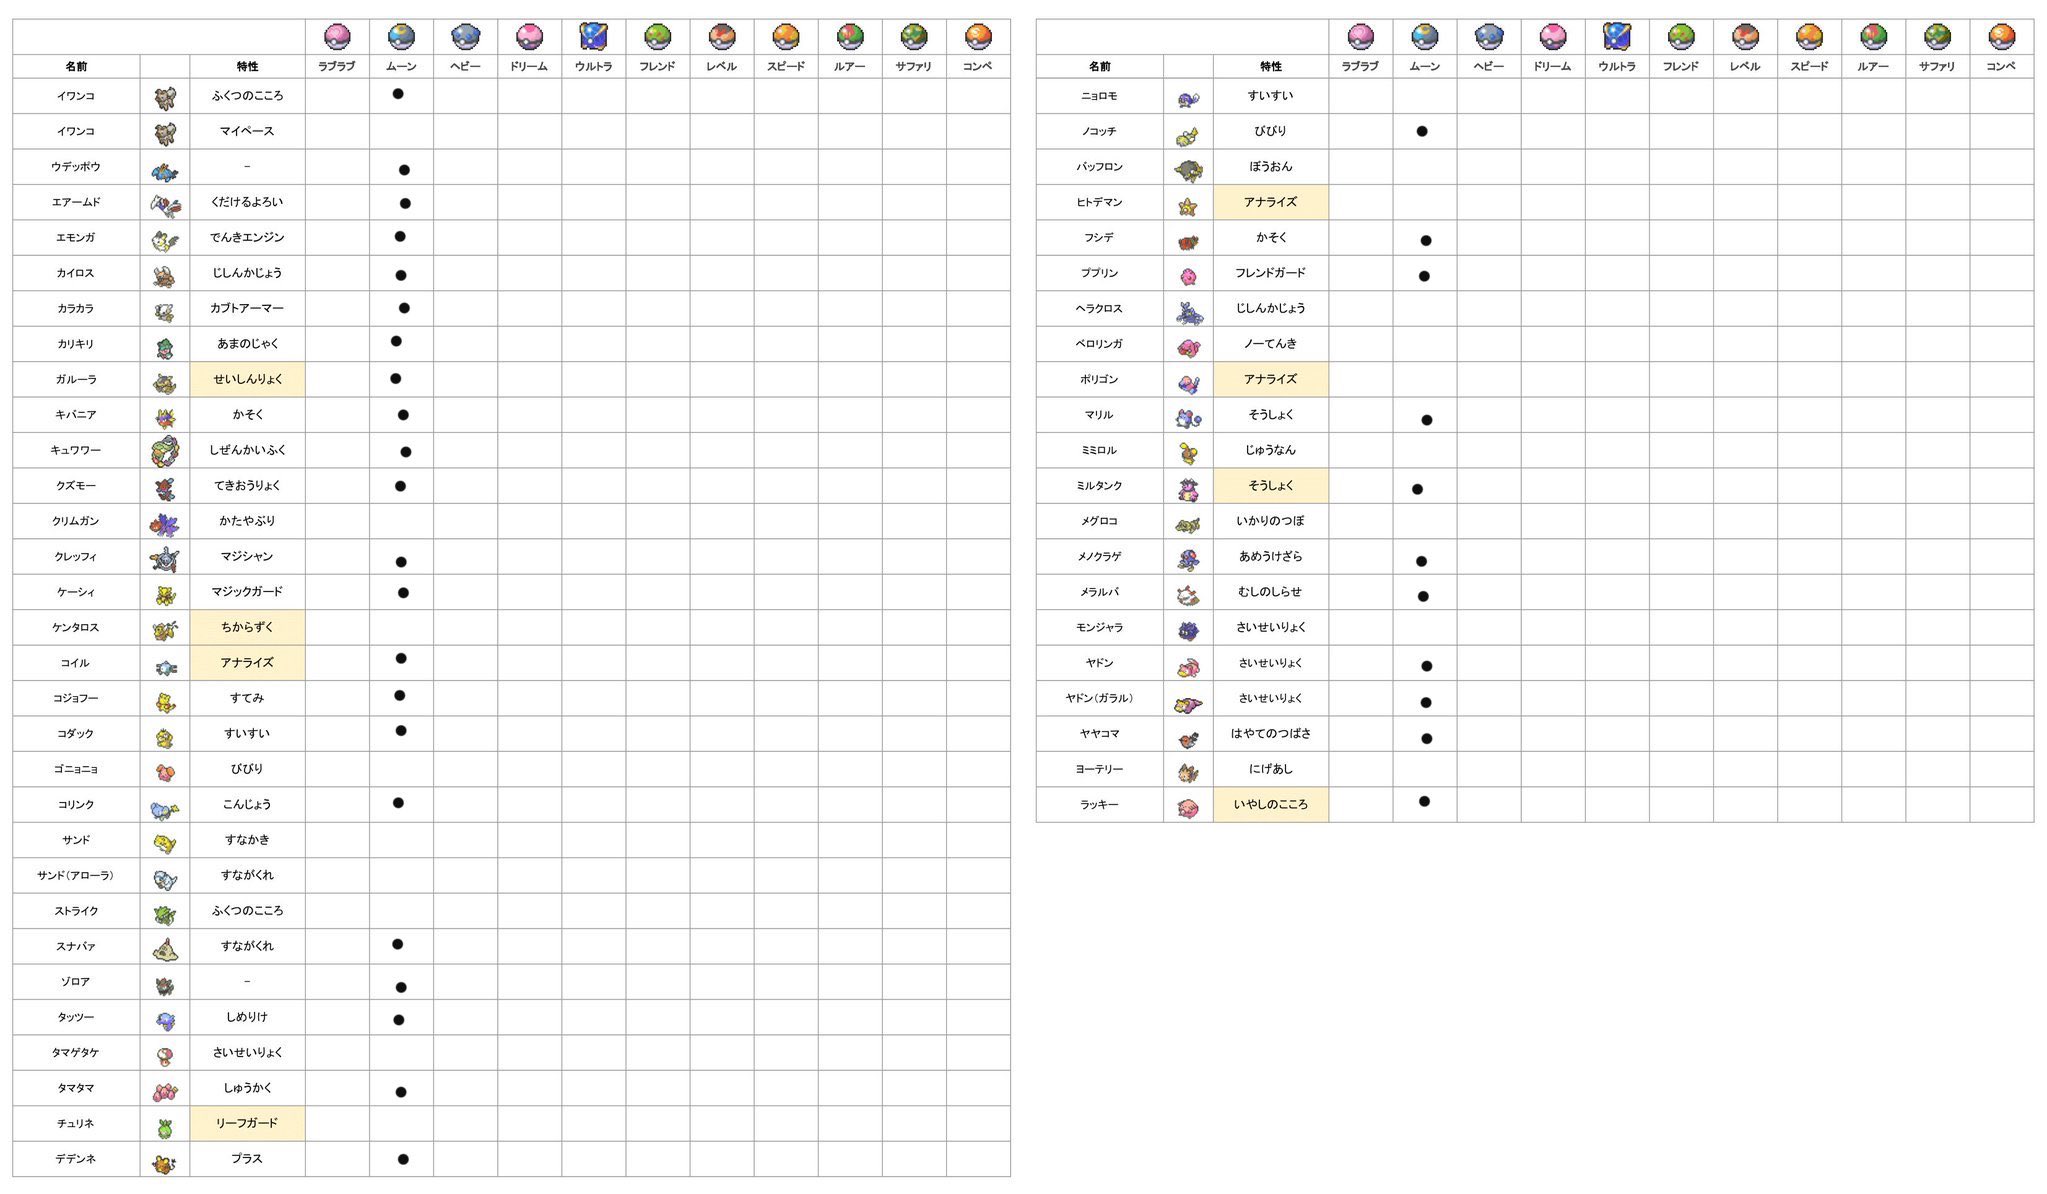Click the ケンタロス name cell

click(x=76, y=627)
